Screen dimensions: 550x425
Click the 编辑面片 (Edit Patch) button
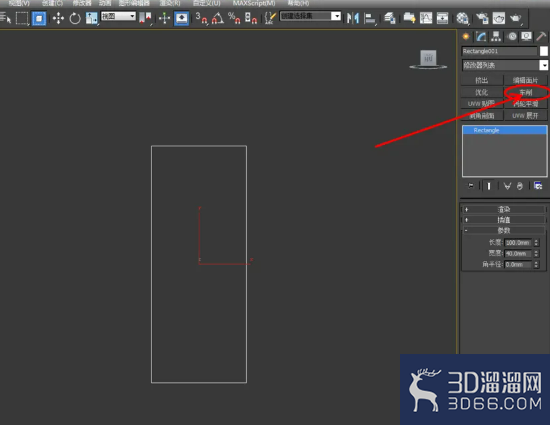[525, 80]
